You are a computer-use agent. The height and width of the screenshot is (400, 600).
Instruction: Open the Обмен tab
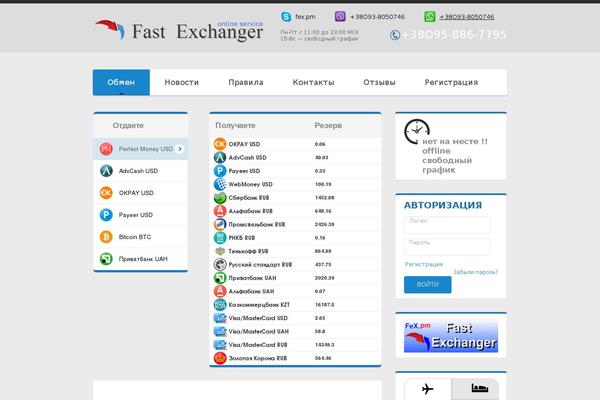click(121, 82)
